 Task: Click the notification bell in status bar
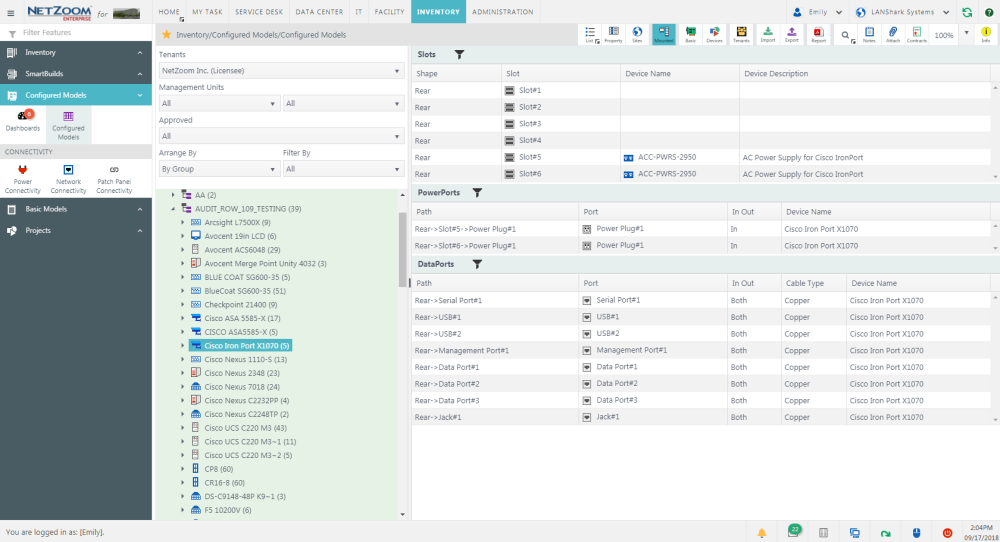(761, 532)
